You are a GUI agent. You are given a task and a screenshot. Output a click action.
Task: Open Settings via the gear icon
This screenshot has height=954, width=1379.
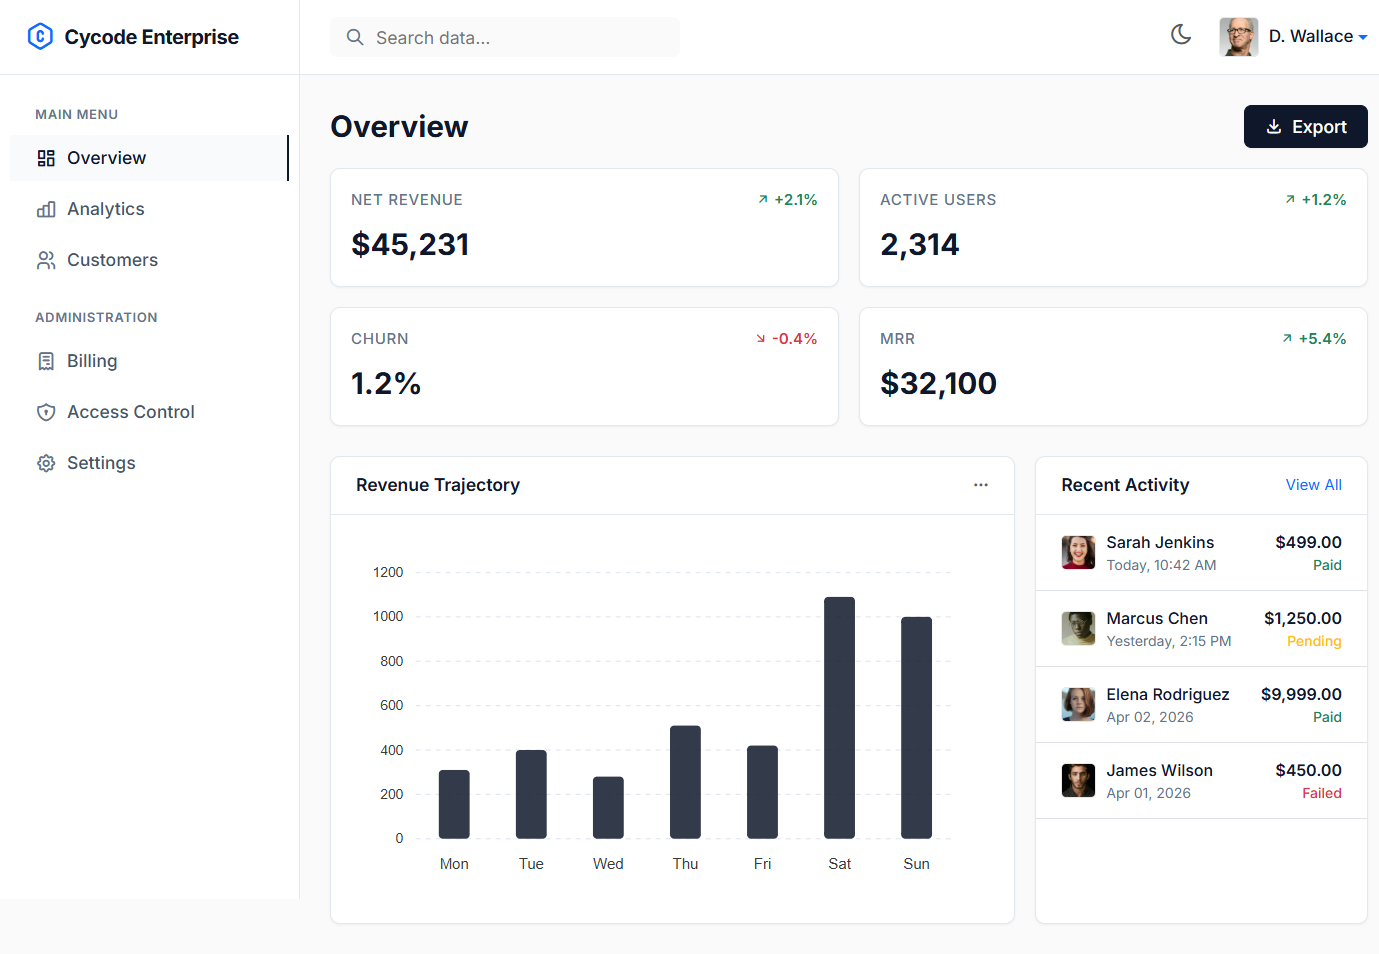[45, 462]
